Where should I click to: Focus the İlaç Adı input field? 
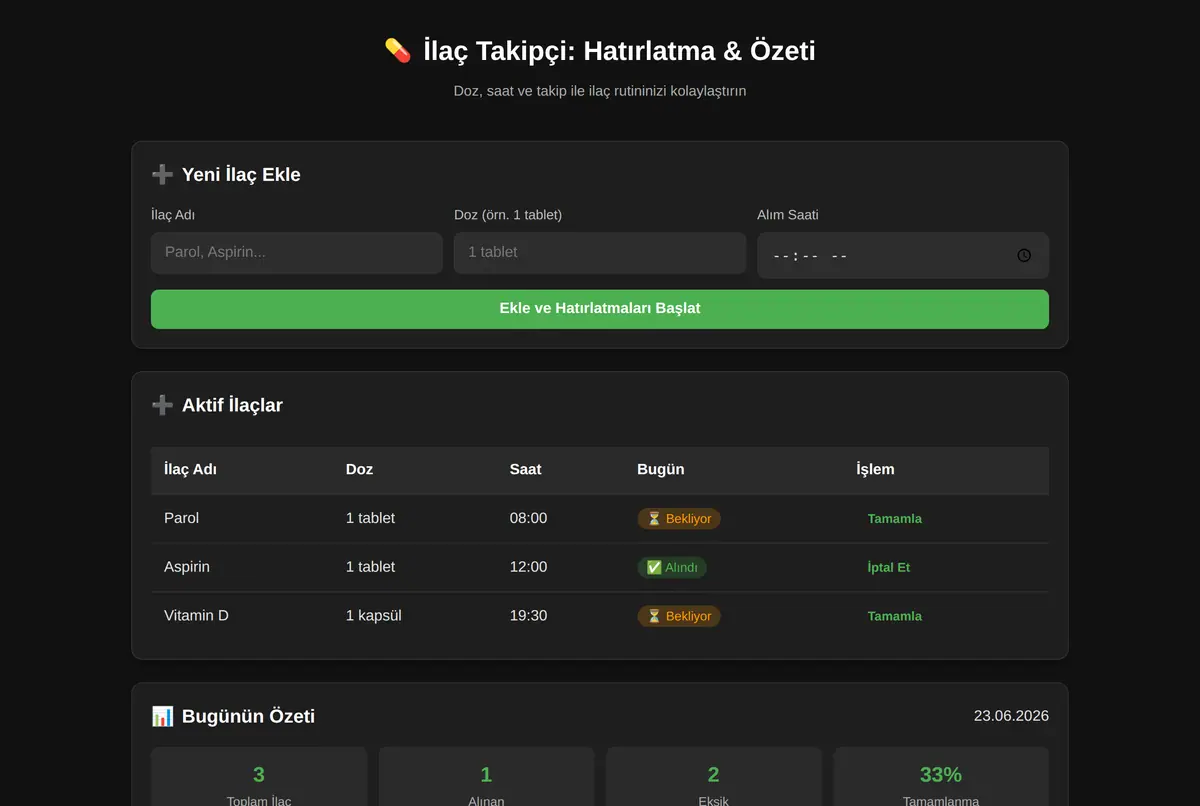point(297,253)
